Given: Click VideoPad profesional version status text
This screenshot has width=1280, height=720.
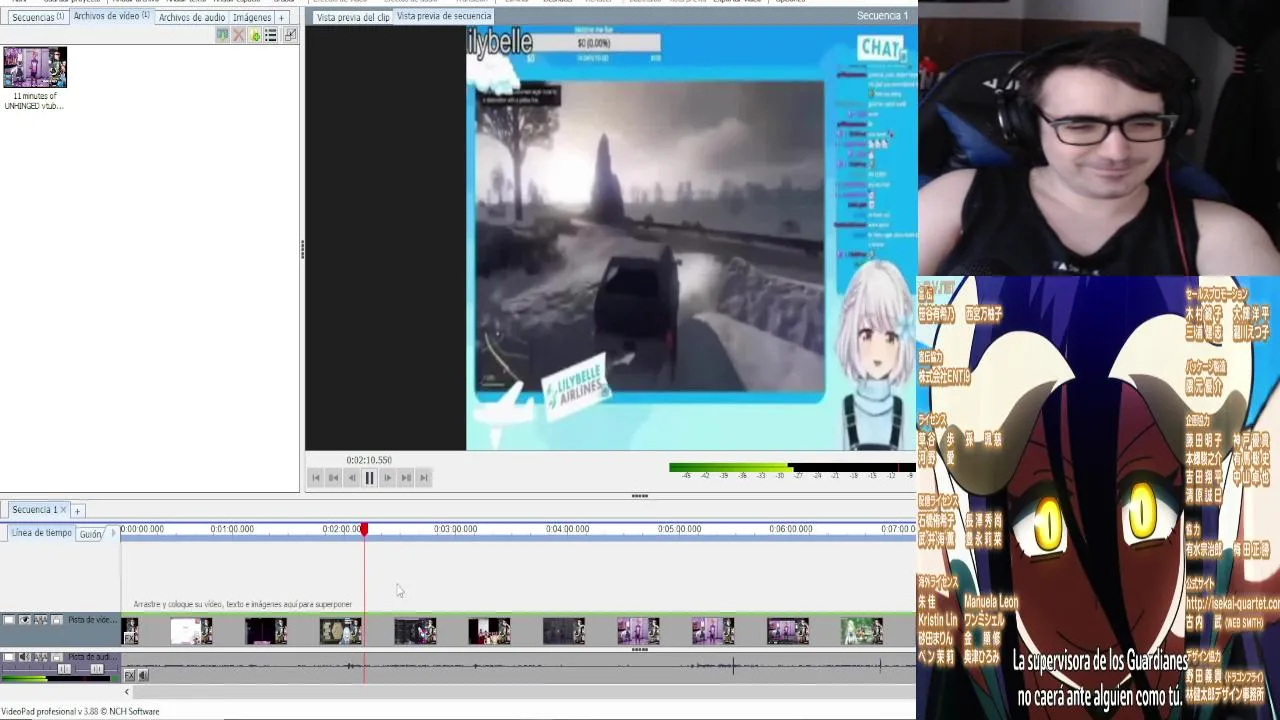Looking at the screenshot, I should point(80,712).
